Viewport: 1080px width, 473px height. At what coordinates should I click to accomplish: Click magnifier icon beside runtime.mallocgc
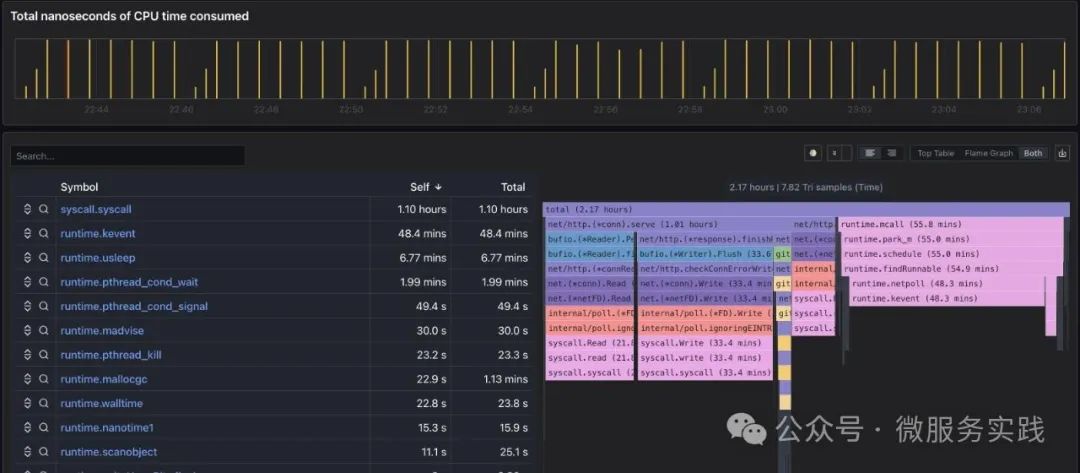click(43, 379)
